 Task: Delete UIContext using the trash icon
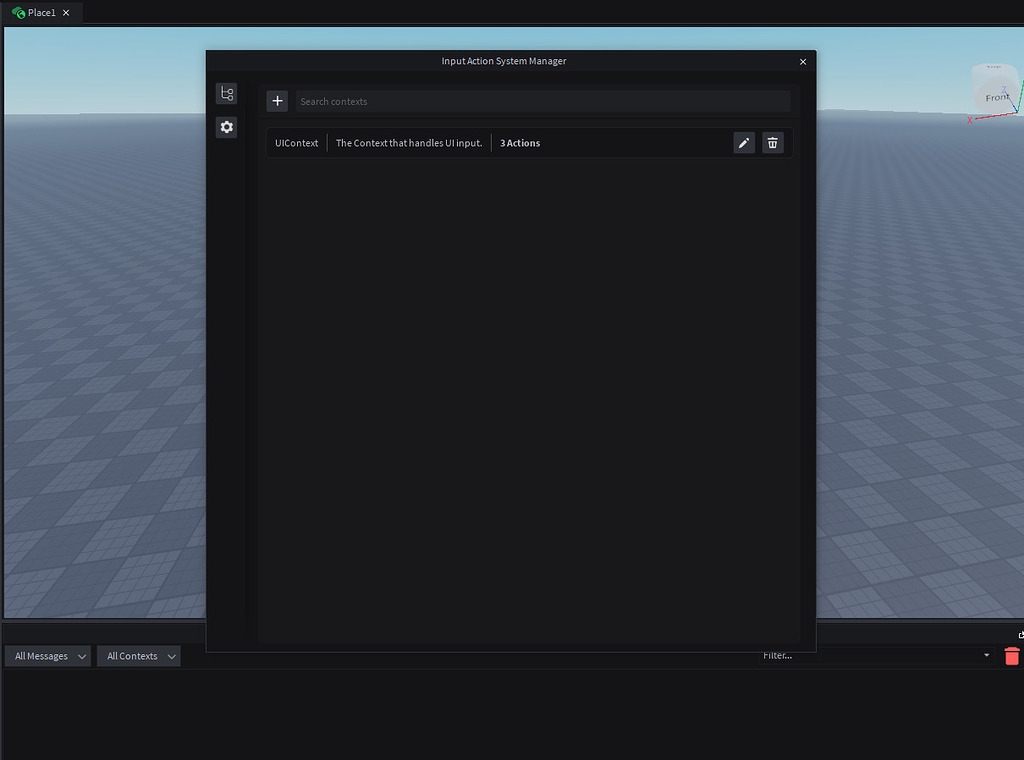pos(772,142)
